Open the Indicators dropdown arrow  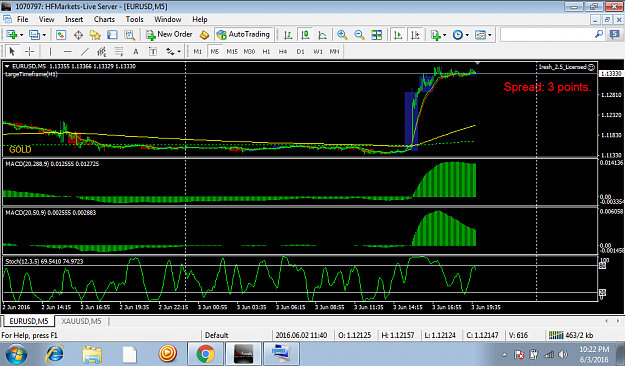coord(444,35)
